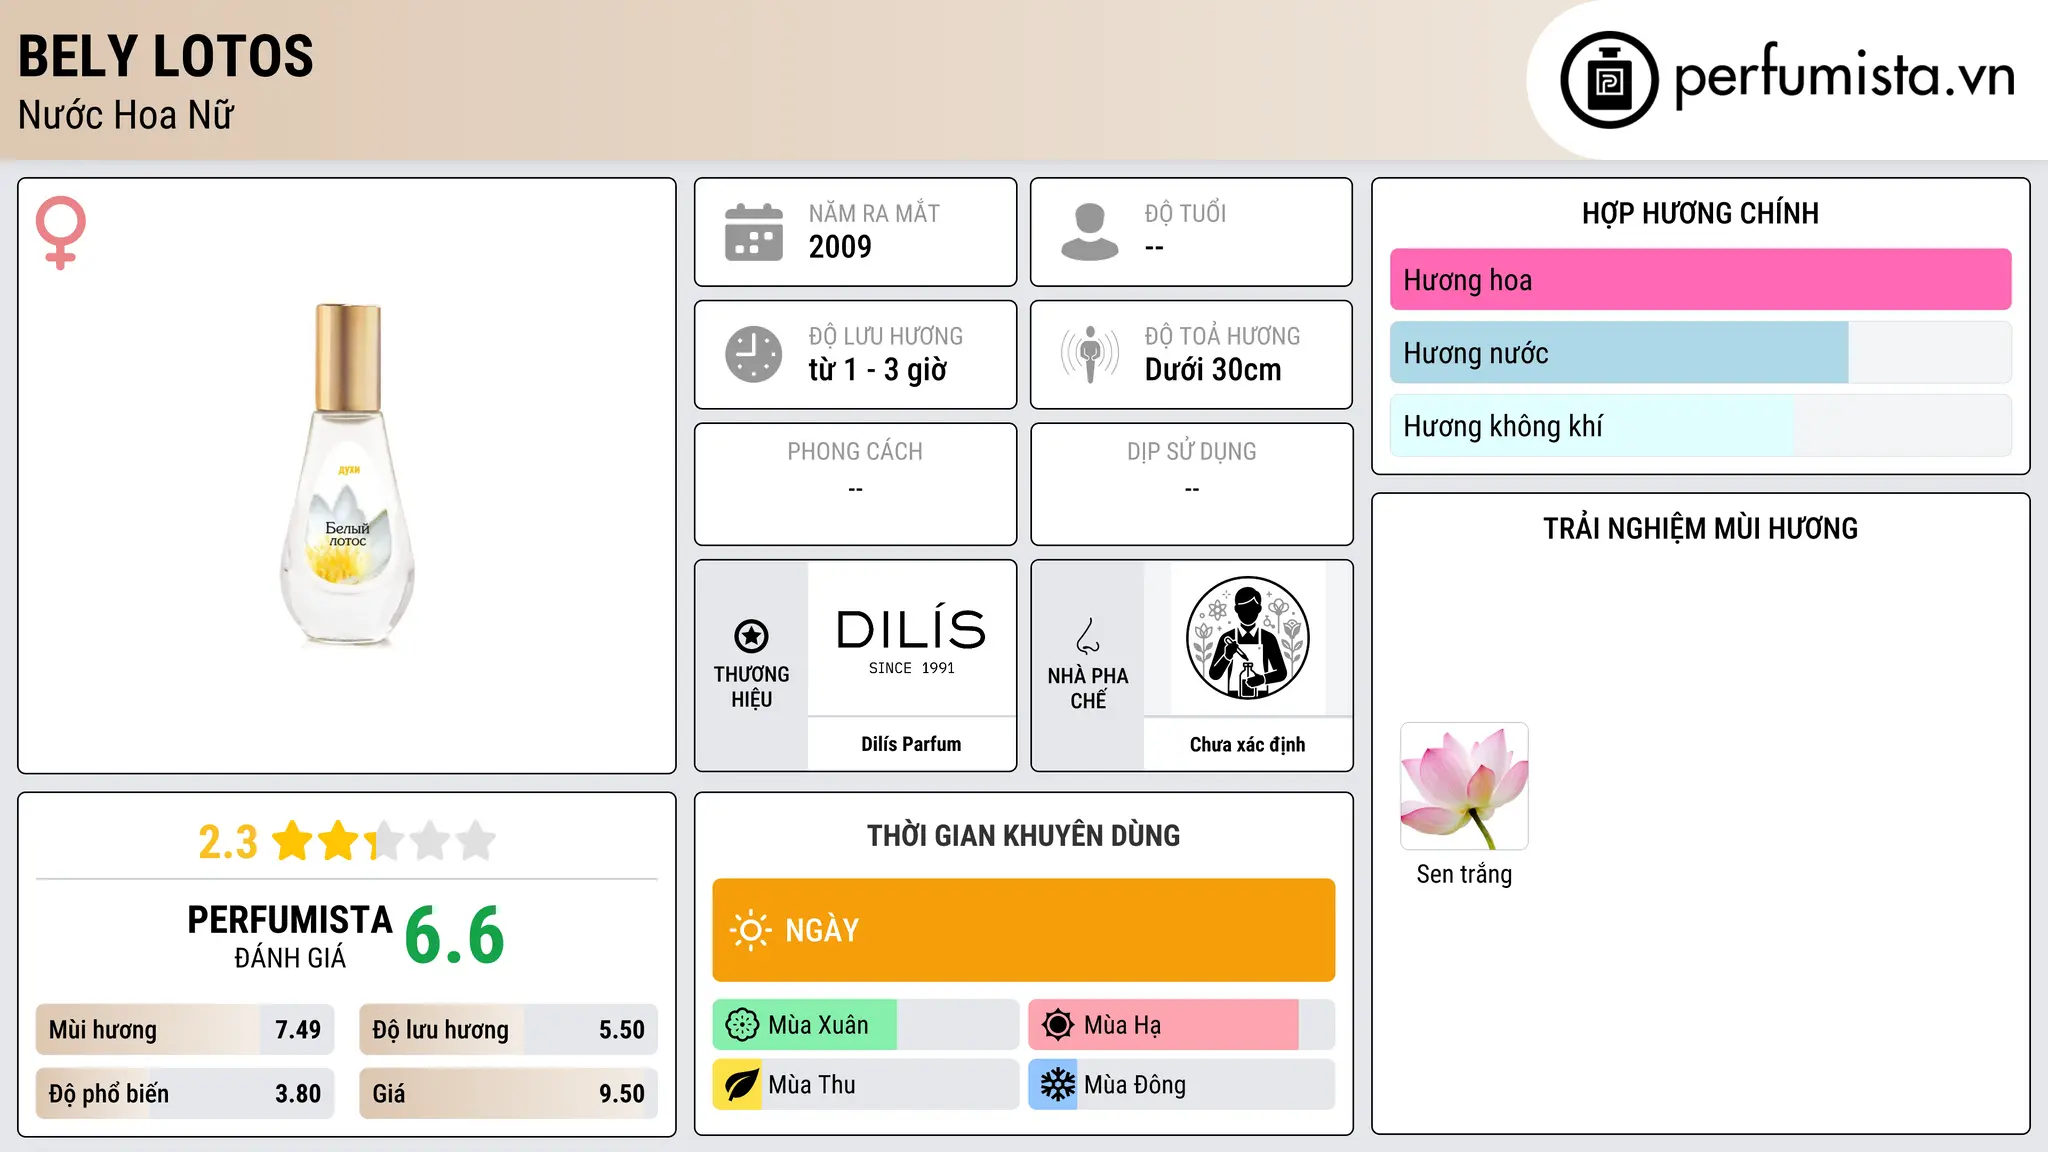Click the Mùa Đông season bar
2048x1152 pixels.
tap(1182, 1085)
